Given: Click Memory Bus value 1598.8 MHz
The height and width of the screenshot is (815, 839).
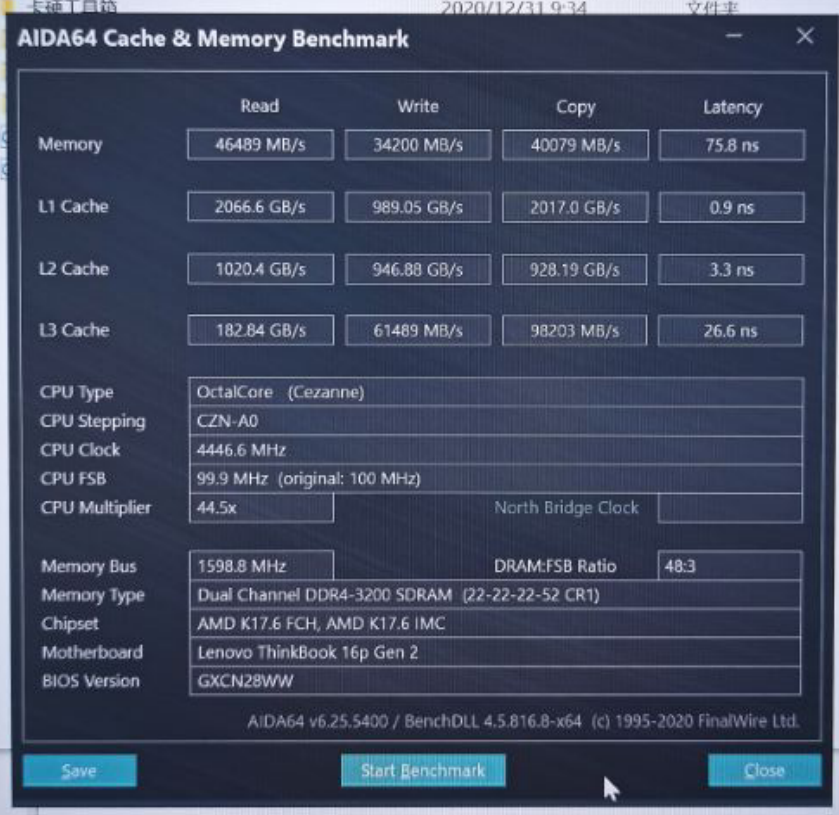Looking at the screenshot, I should point(262,566).
